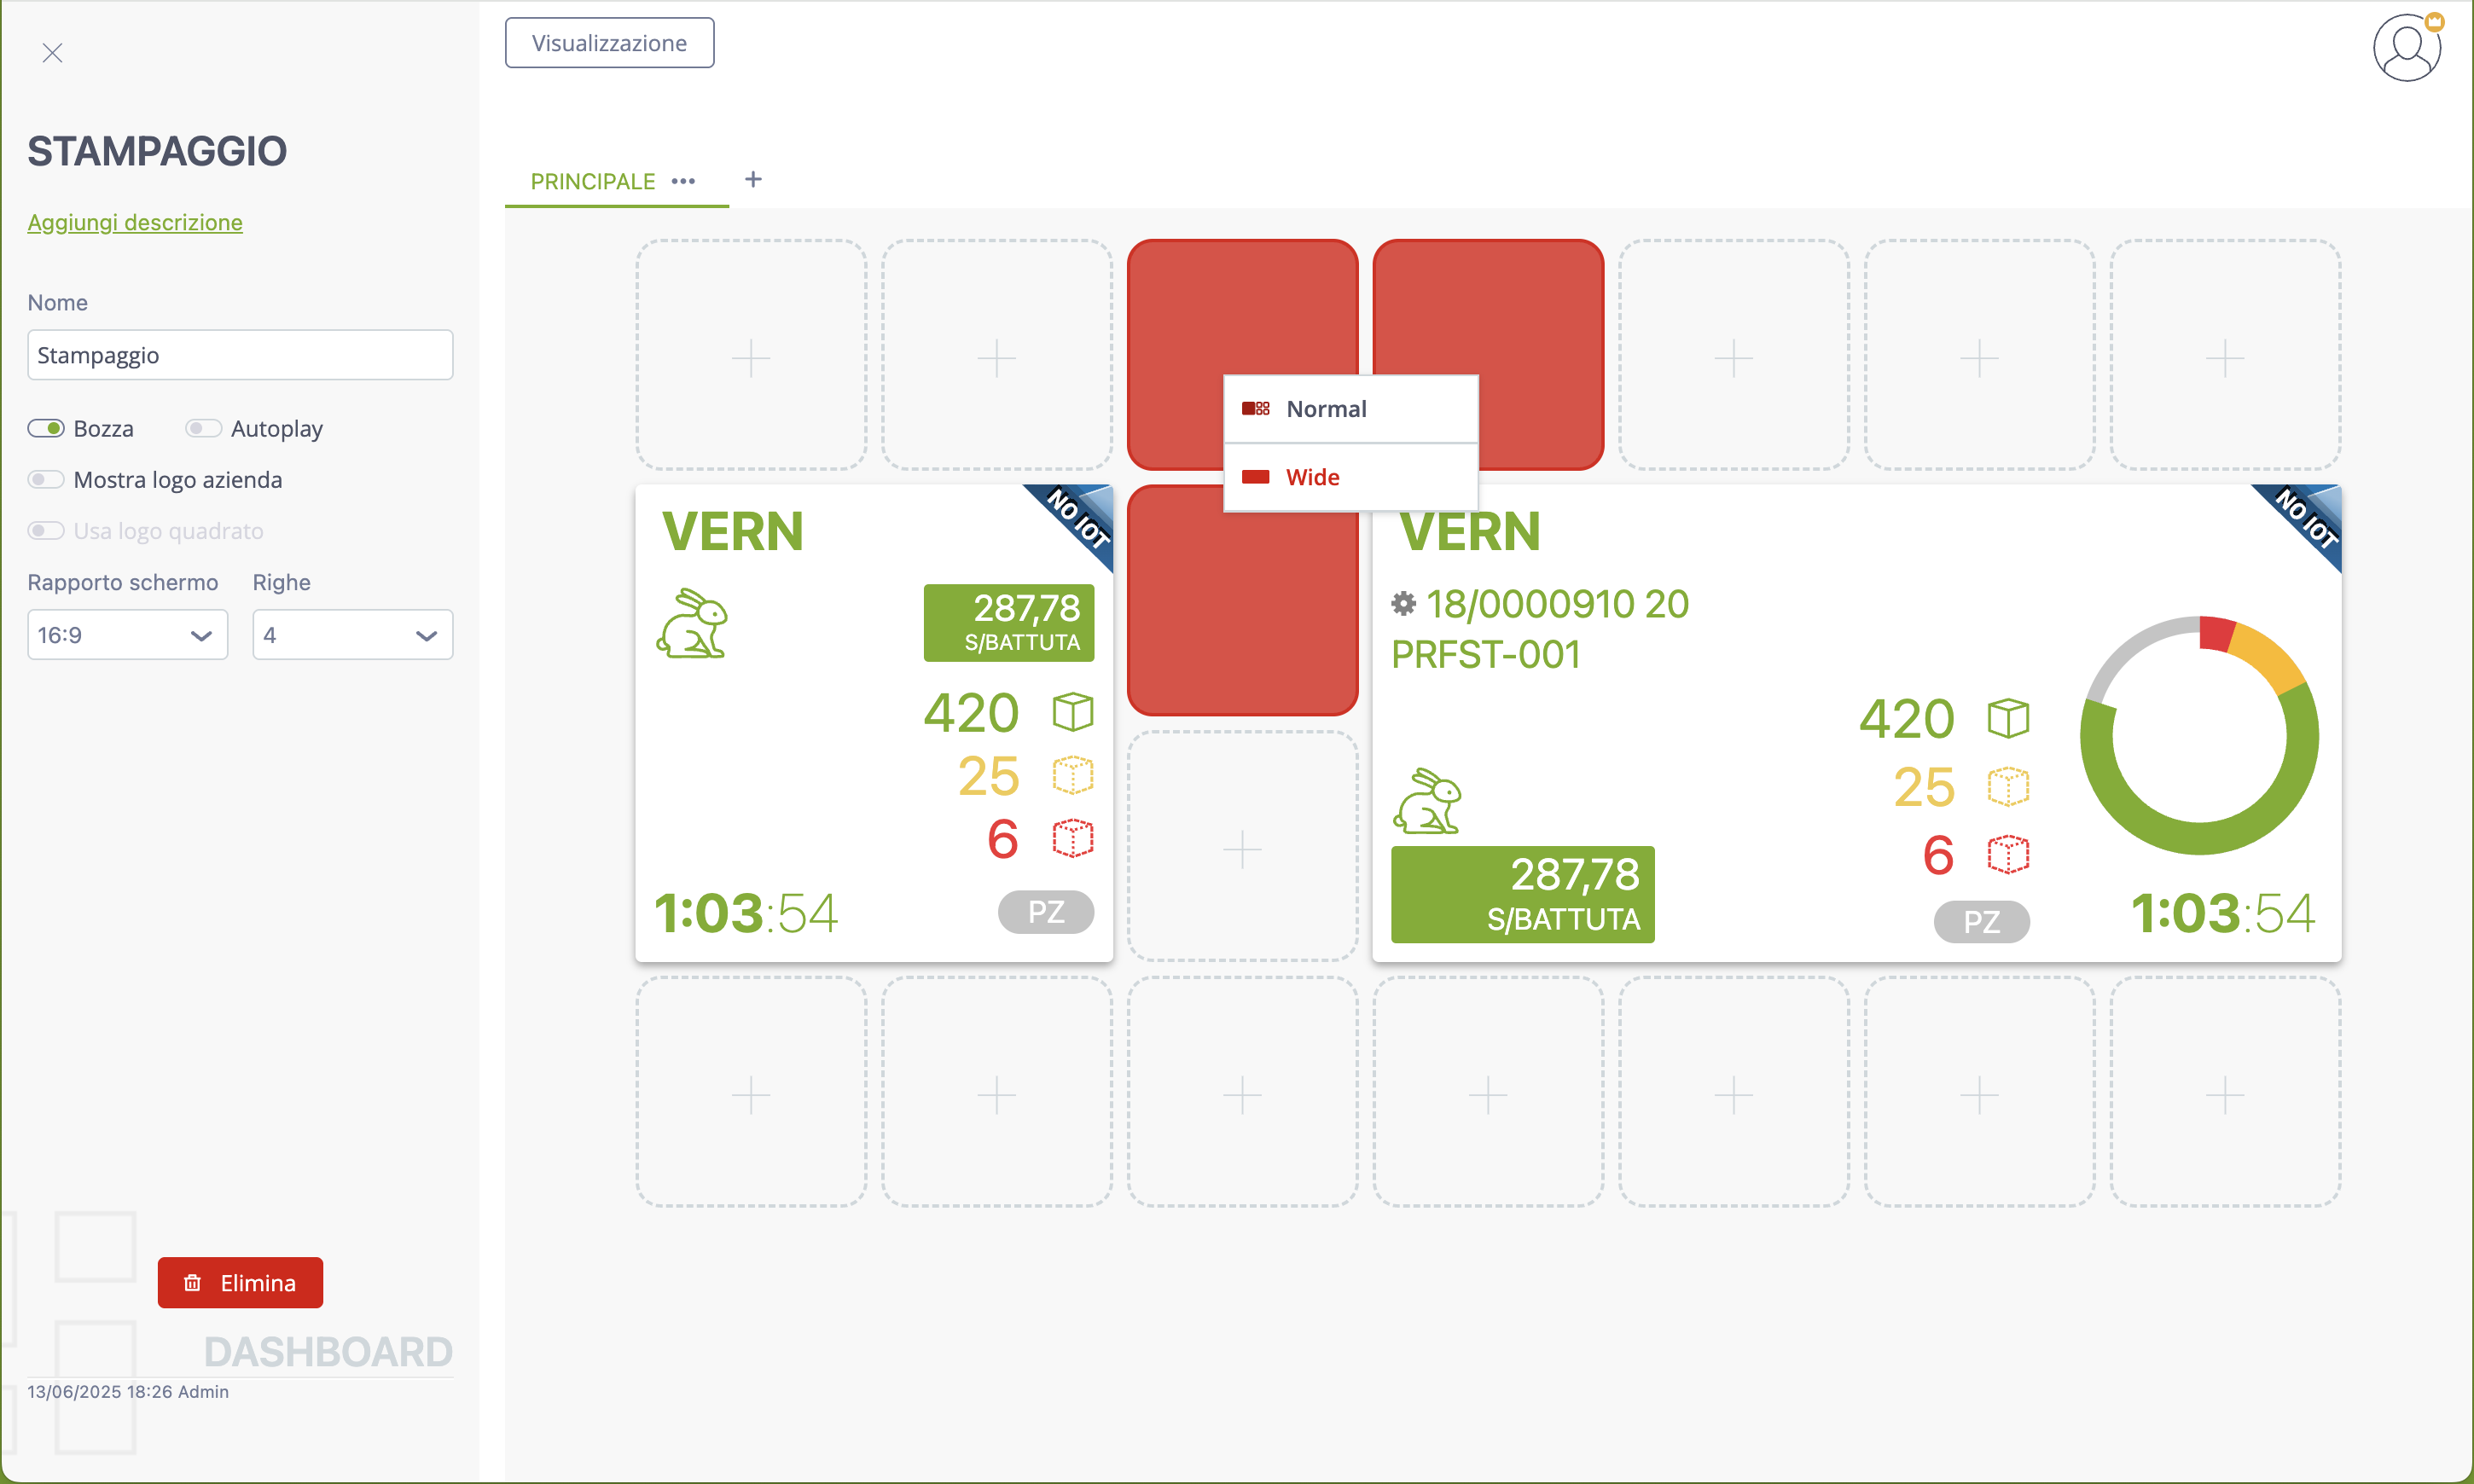
Task: Click the Aggiungi descrizione link
Action: pos(135,222)
